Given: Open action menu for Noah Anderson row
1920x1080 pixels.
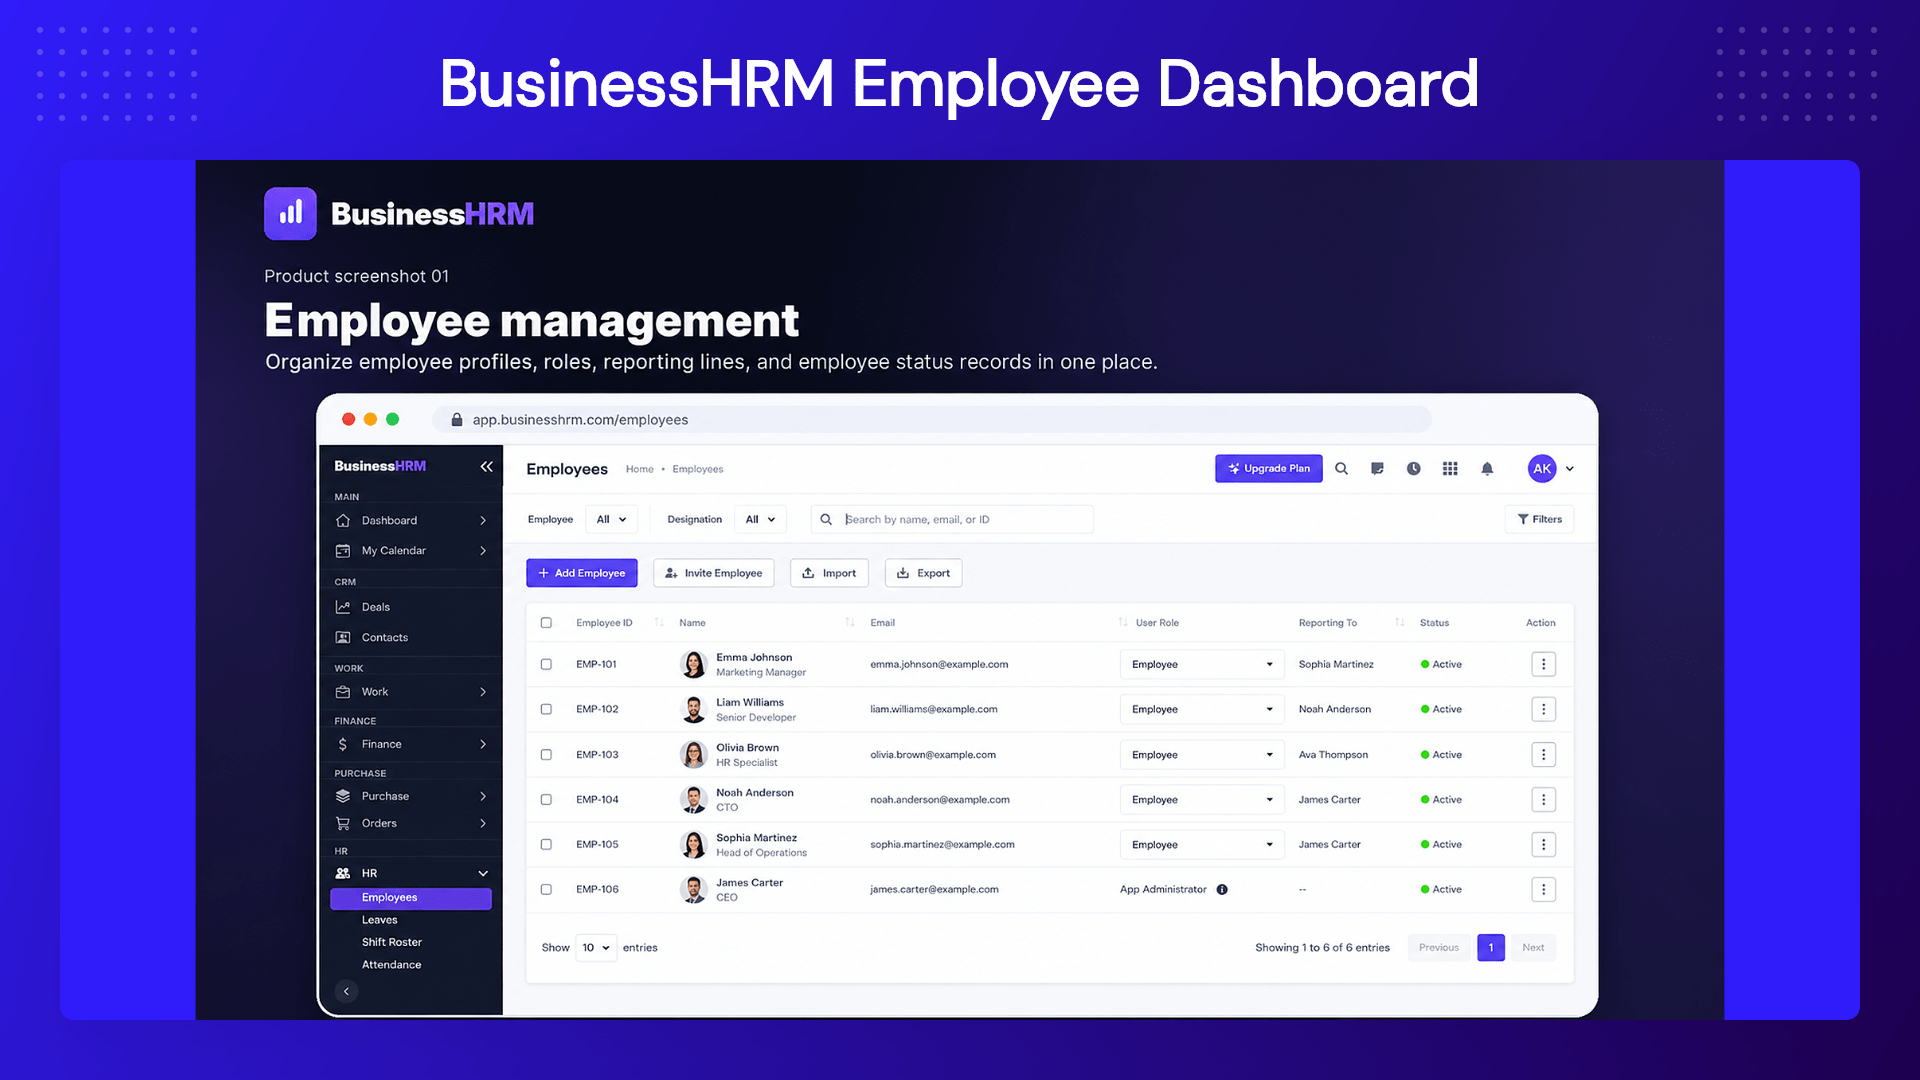Looking at the screenshot, I should click(1543, 799).
